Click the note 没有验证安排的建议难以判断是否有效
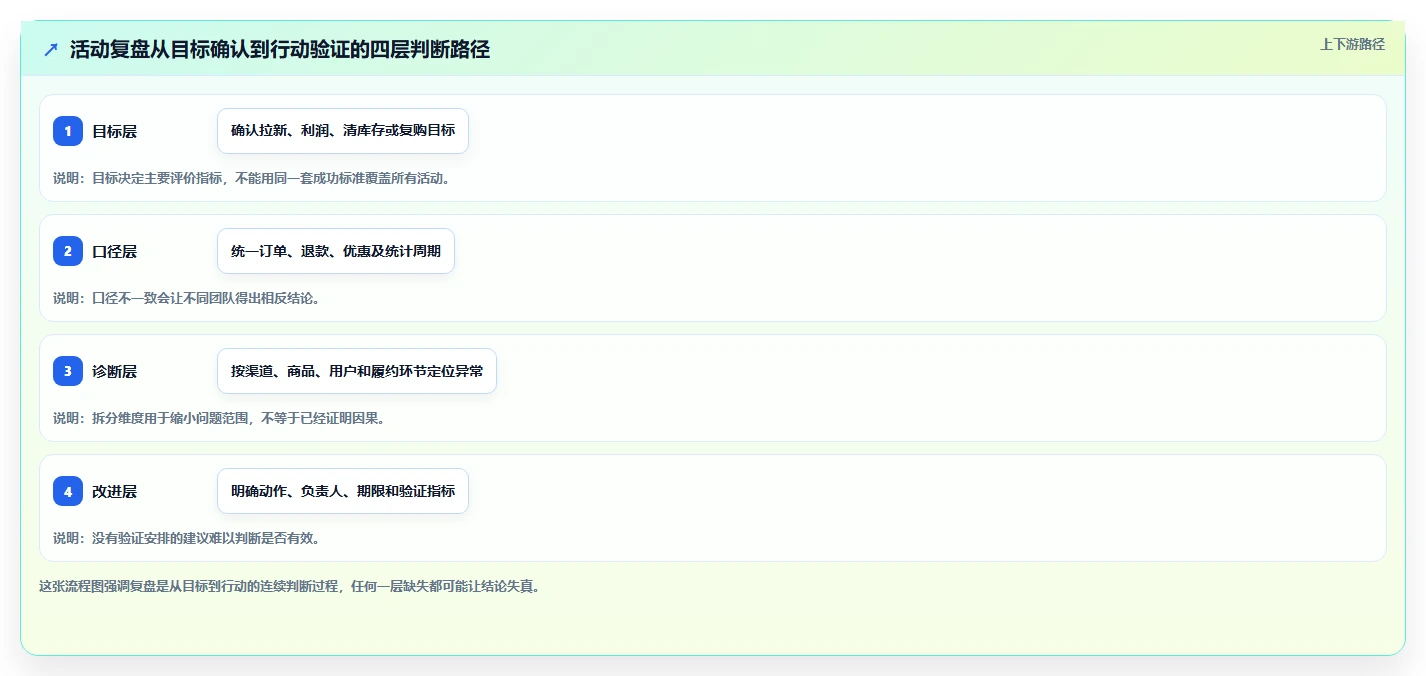The width and height of the screenshot is (1426, 676). [187, 538]
